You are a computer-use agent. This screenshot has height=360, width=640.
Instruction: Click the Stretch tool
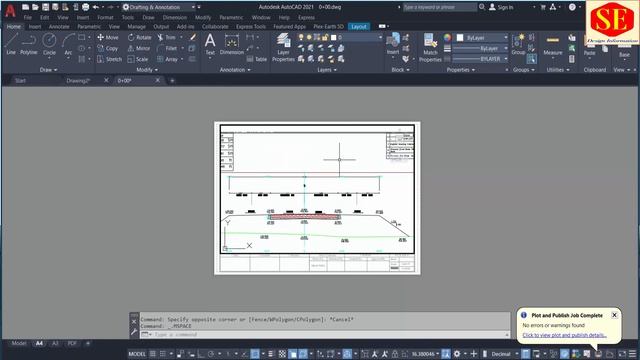point(109,59)
